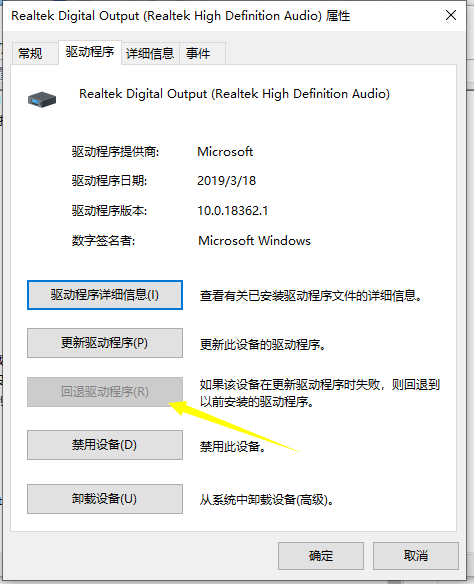
Task: Click digital signer Microsoft Windows text
Action: click(x=254, y=241)
